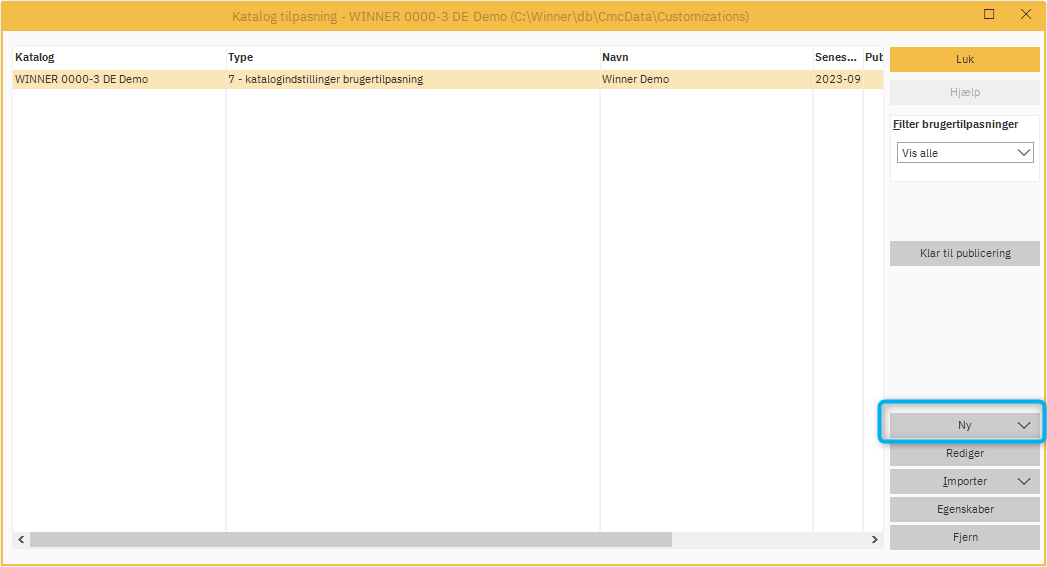Click the Luk button

pos(964,59)
